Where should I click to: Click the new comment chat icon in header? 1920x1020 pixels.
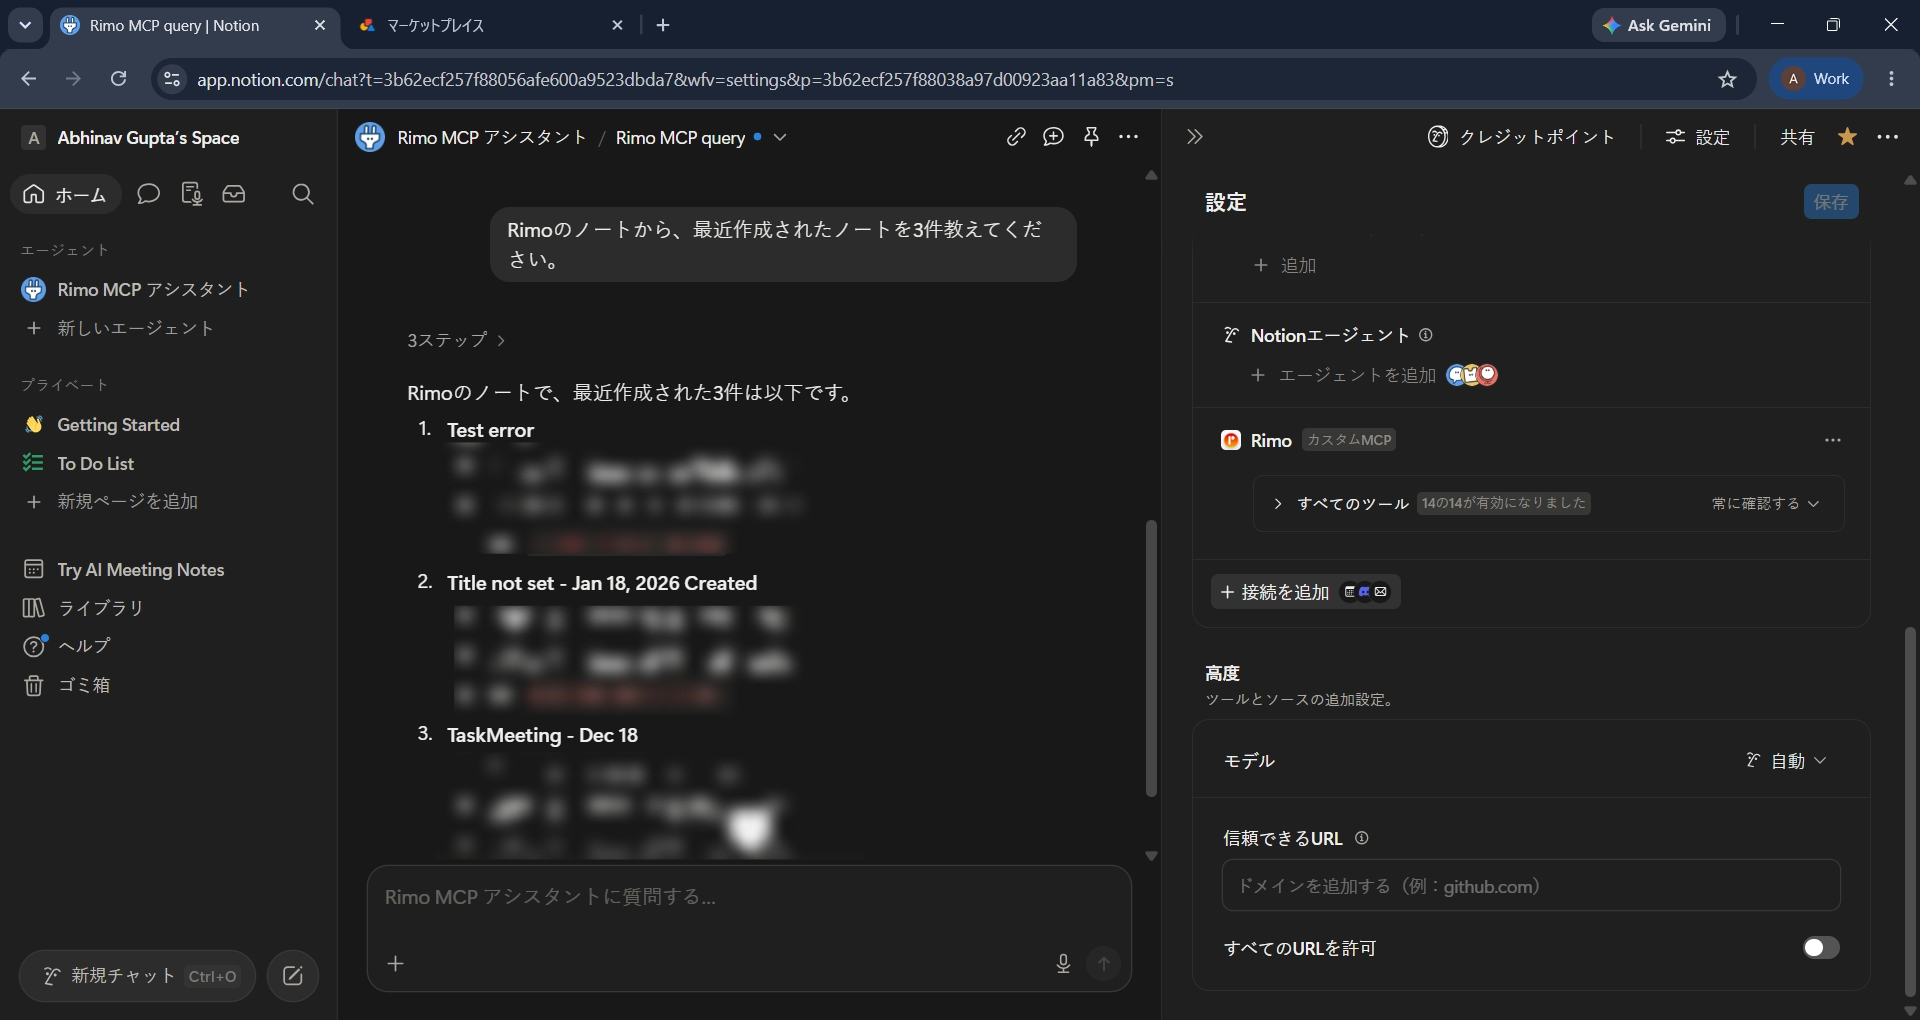1053,137
